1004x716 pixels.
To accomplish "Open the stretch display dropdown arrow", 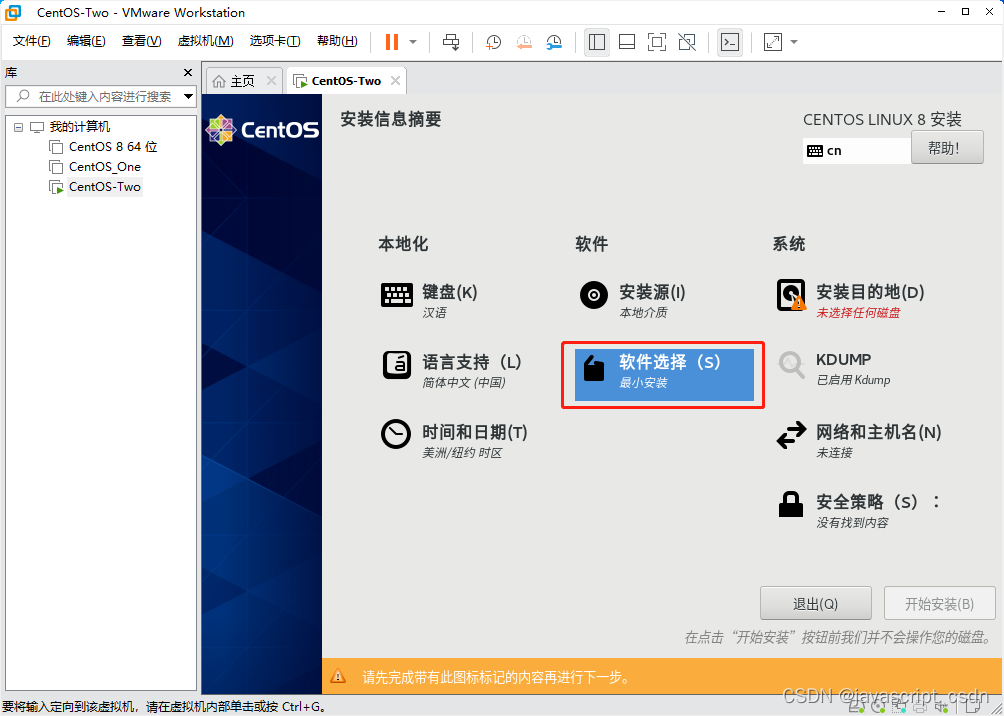I will point(794,42).
